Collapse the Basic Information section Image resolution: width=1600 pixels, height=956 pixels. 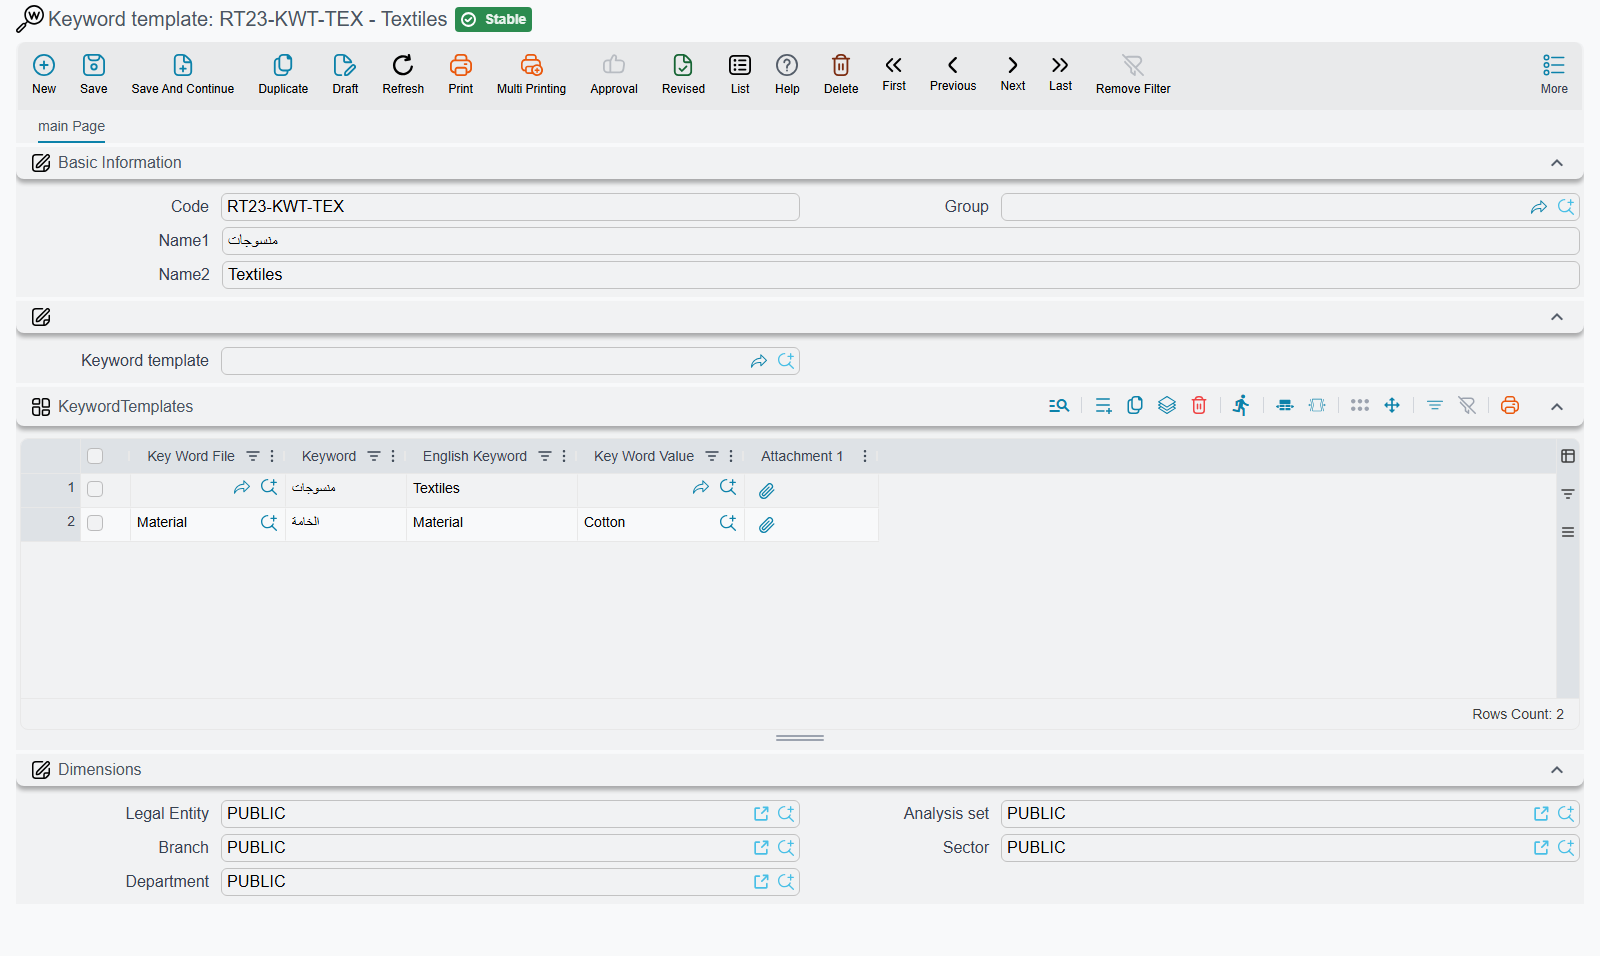1557,163
